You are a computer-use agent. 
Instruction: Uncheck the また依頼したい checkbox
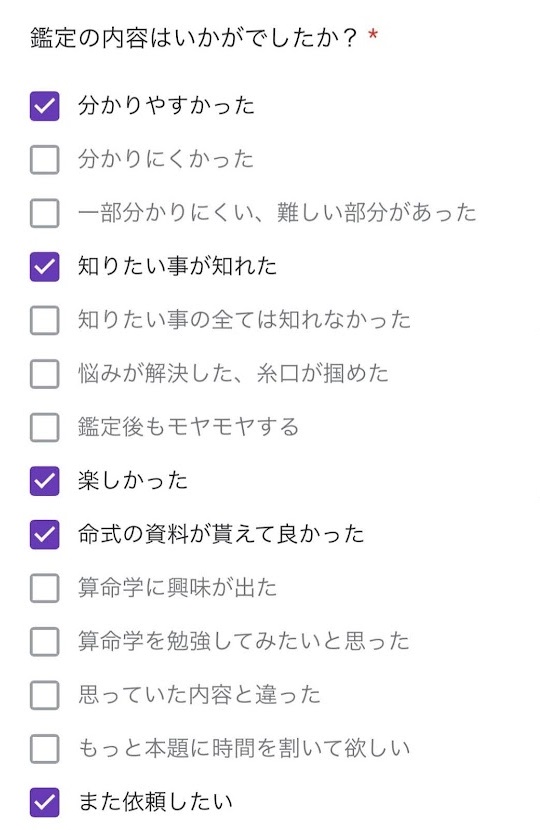coord(44,802)
